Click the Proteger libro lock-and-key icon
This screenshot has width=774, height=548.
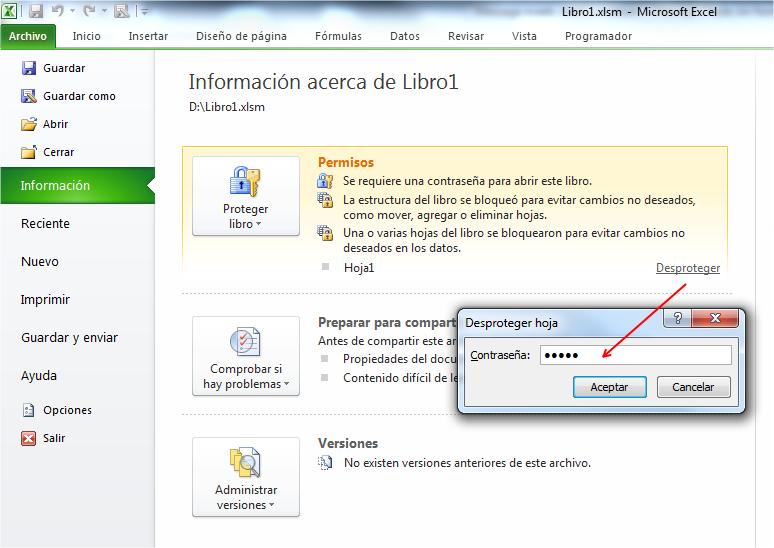(245, 182)
